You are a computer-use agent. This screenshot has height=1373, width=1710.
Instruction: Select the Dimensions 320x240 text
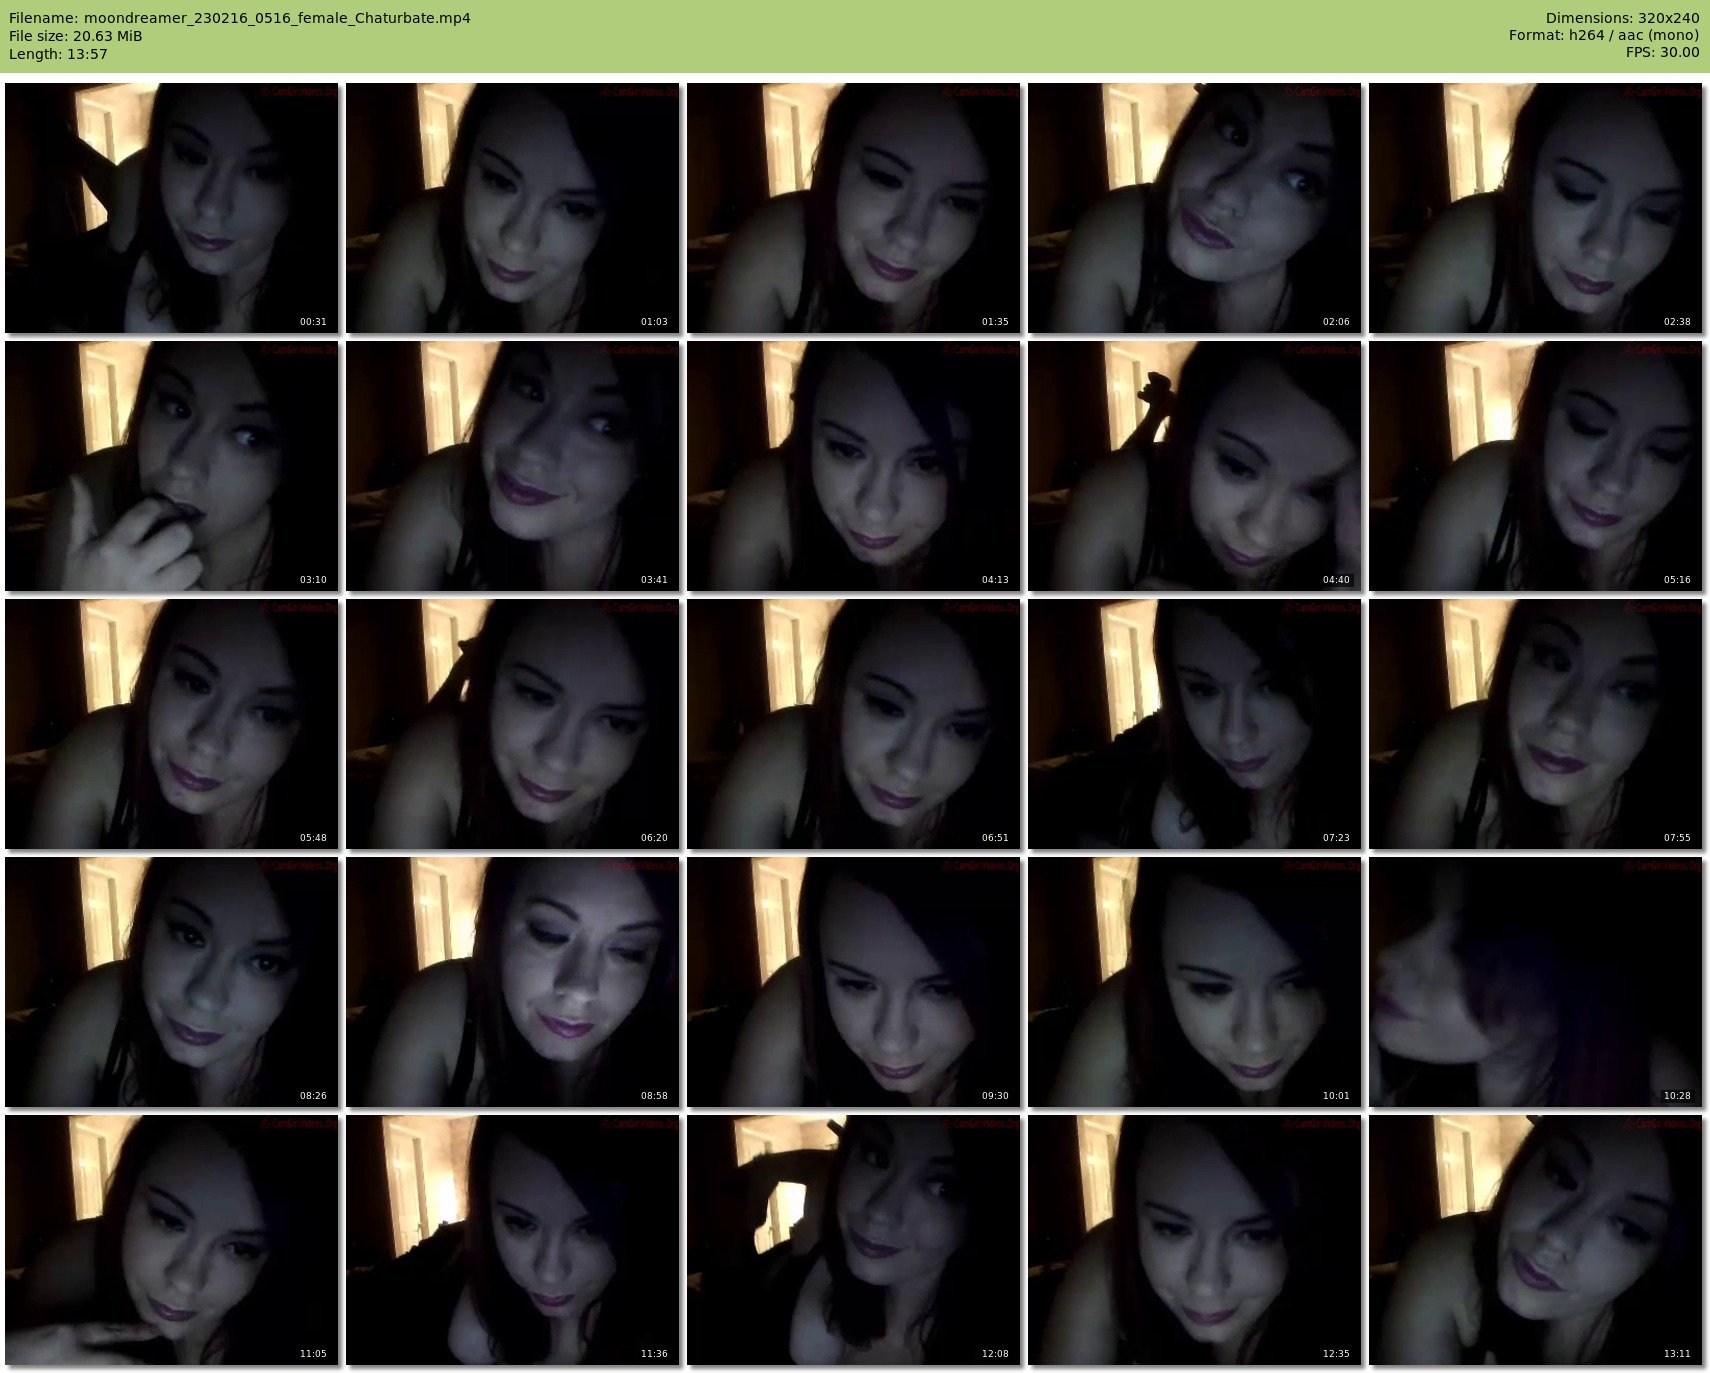[1622, 18]
